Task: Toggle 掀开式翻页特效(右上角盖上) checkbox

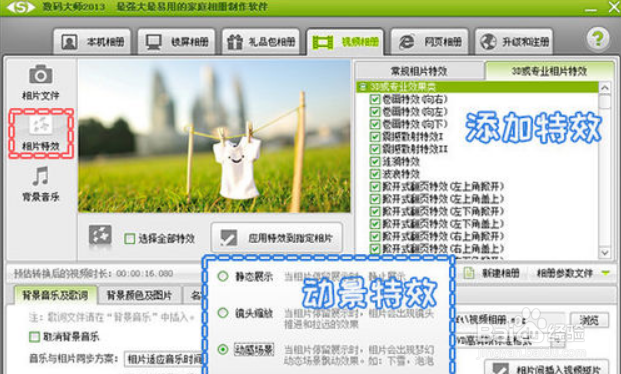Action: [375, 249]
